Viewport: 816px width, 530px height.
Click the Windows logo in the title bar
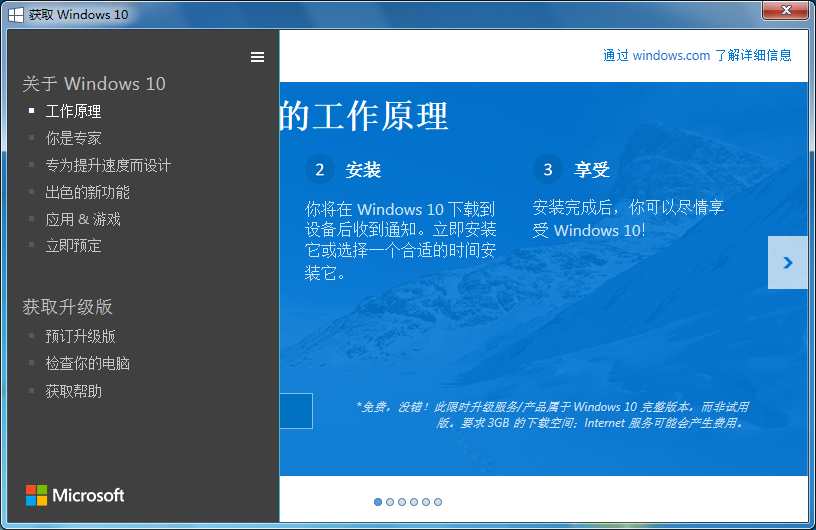click(x=16, y=15)
